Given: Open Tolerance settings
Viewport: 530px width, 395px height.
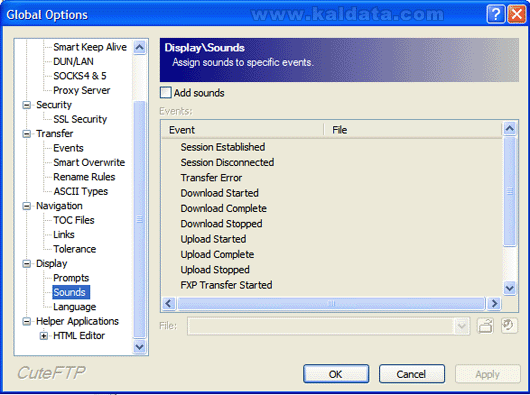Looking at the screenshot, I should (x=75, y=249).
